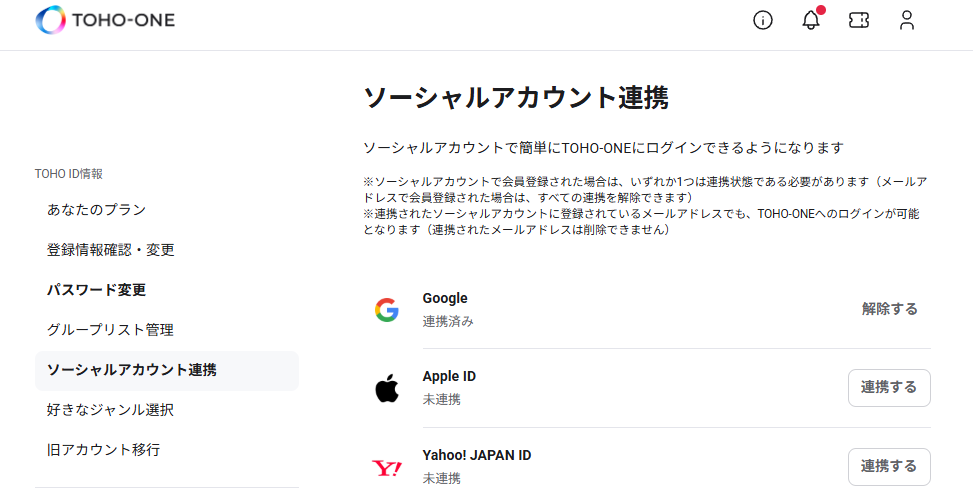The image size is (973, 495).
Task: Open the notifications bell
Action: coord(811,20)
